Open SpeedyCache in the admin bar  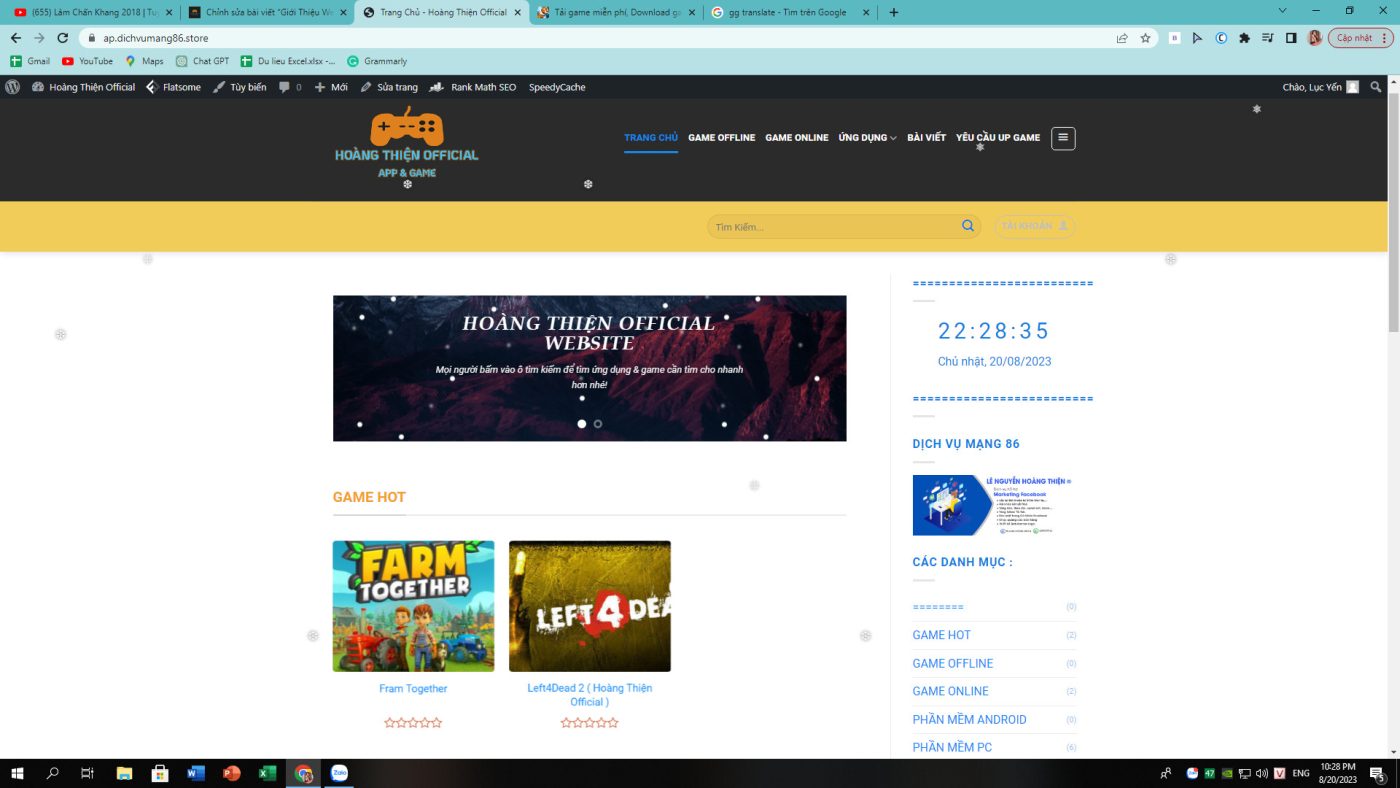(557, 87)
